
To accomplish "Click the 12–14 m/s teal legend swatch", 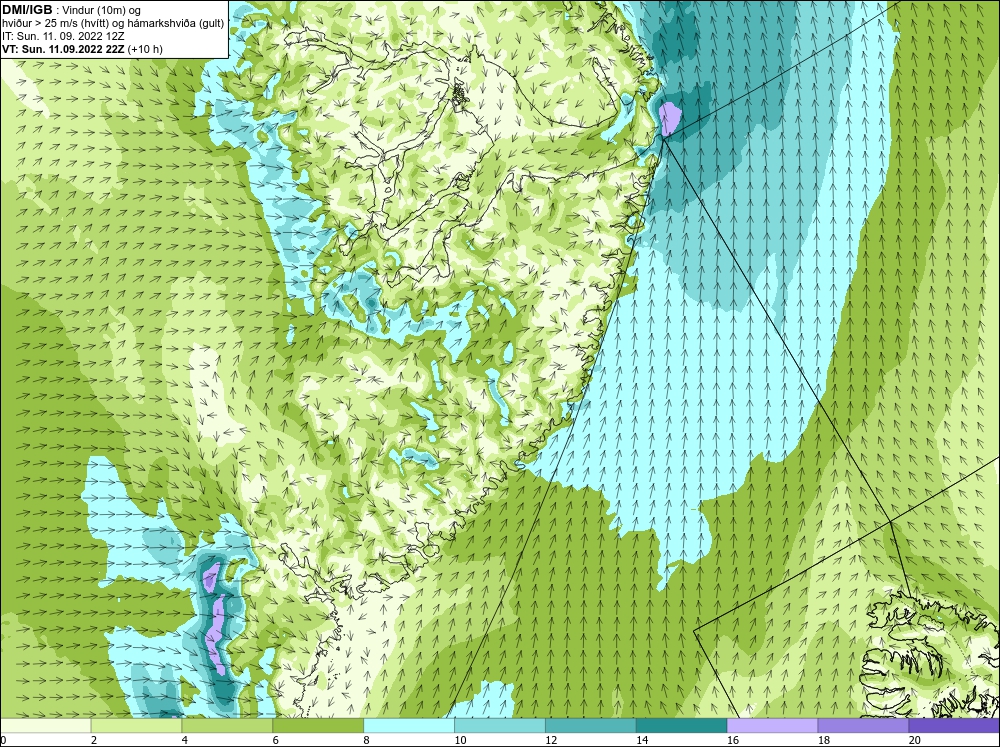I will (x=591, y=725).
